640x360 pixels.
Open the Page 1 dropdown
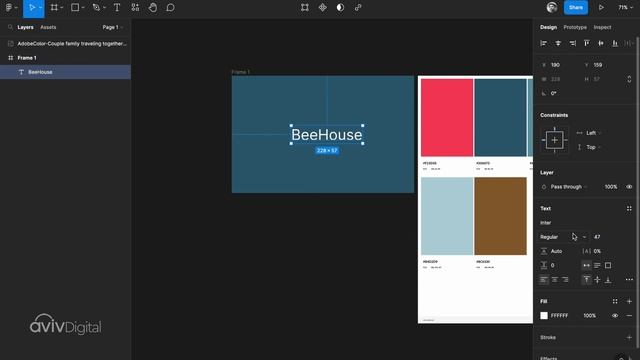pos(113,27)
